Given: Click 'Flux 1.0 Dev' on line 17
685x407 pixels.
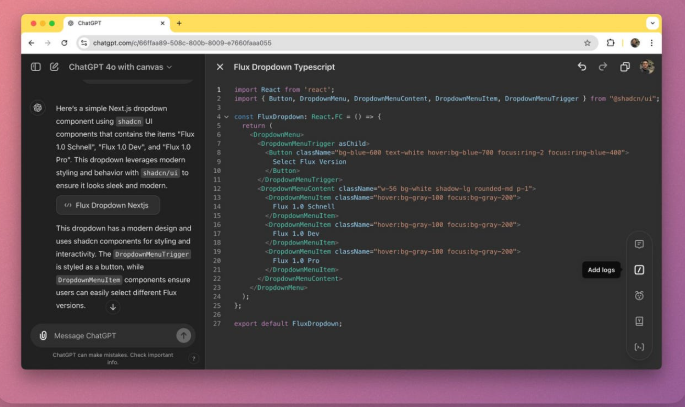Looking at the screenshot, I should (296, 234).
